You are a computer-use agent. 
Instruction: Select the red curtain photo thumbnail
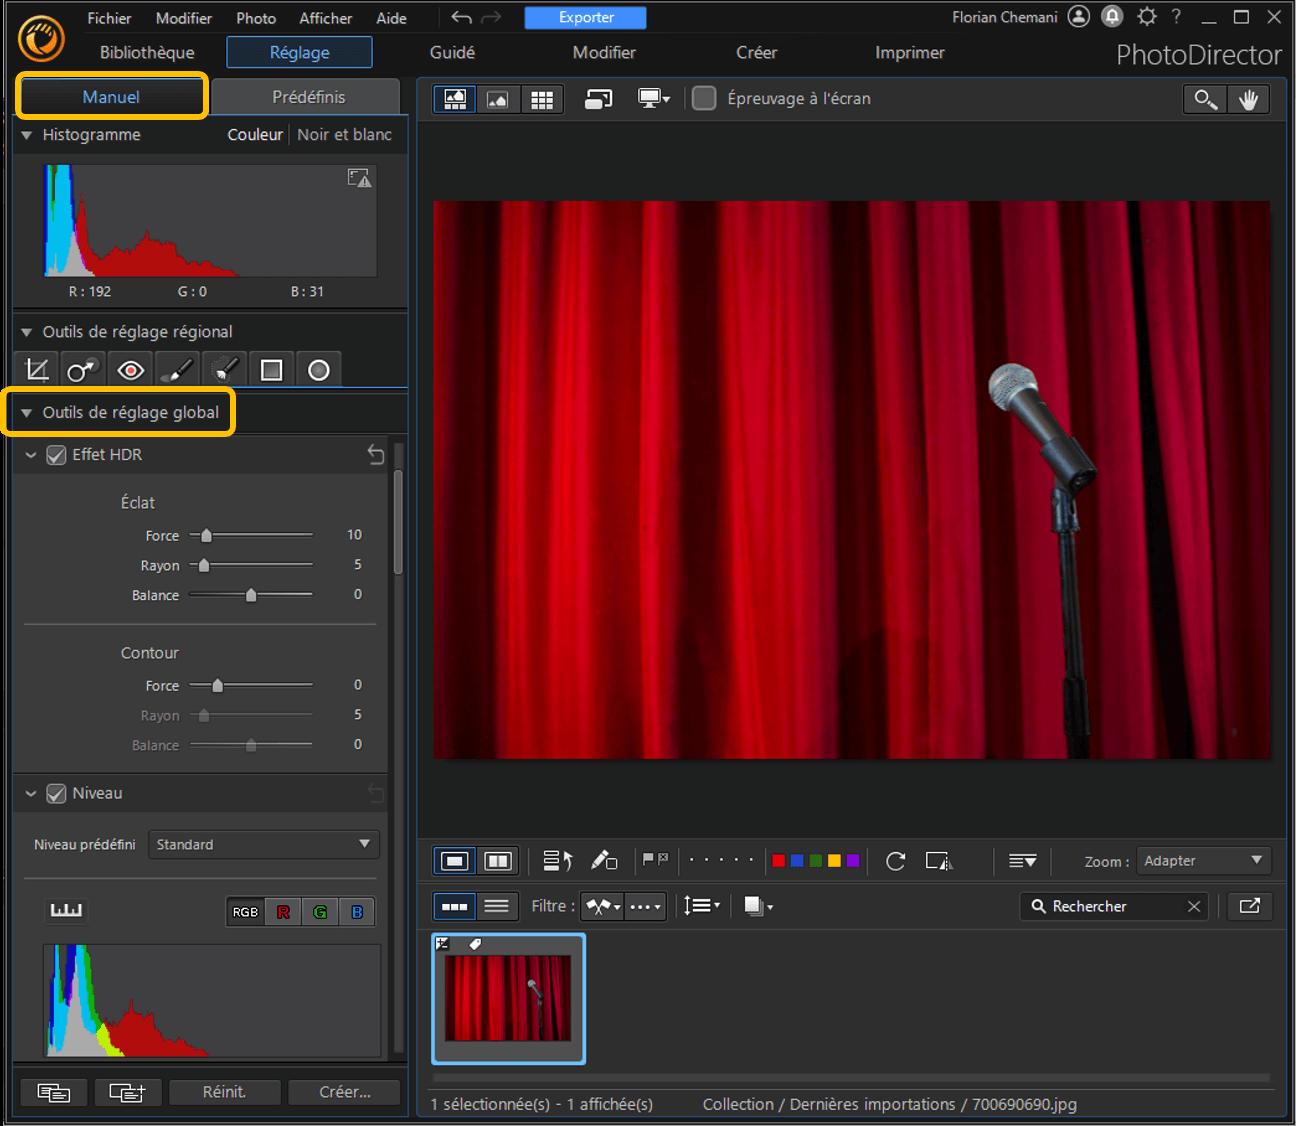pyautogui.click(x=508, y=998)
